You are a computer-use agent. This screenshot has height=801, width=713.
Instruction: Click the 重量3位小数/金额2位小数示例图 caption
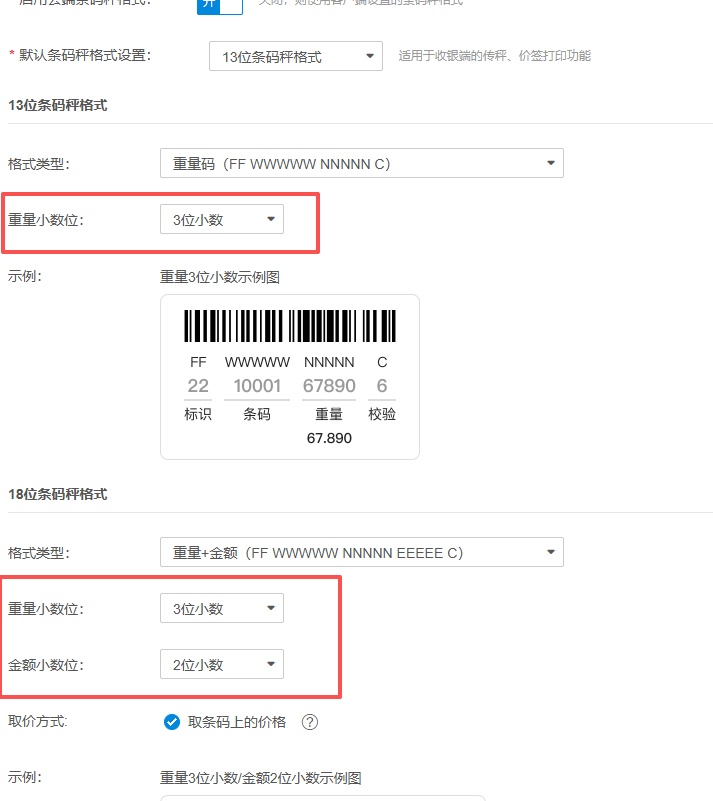[260, 778]
